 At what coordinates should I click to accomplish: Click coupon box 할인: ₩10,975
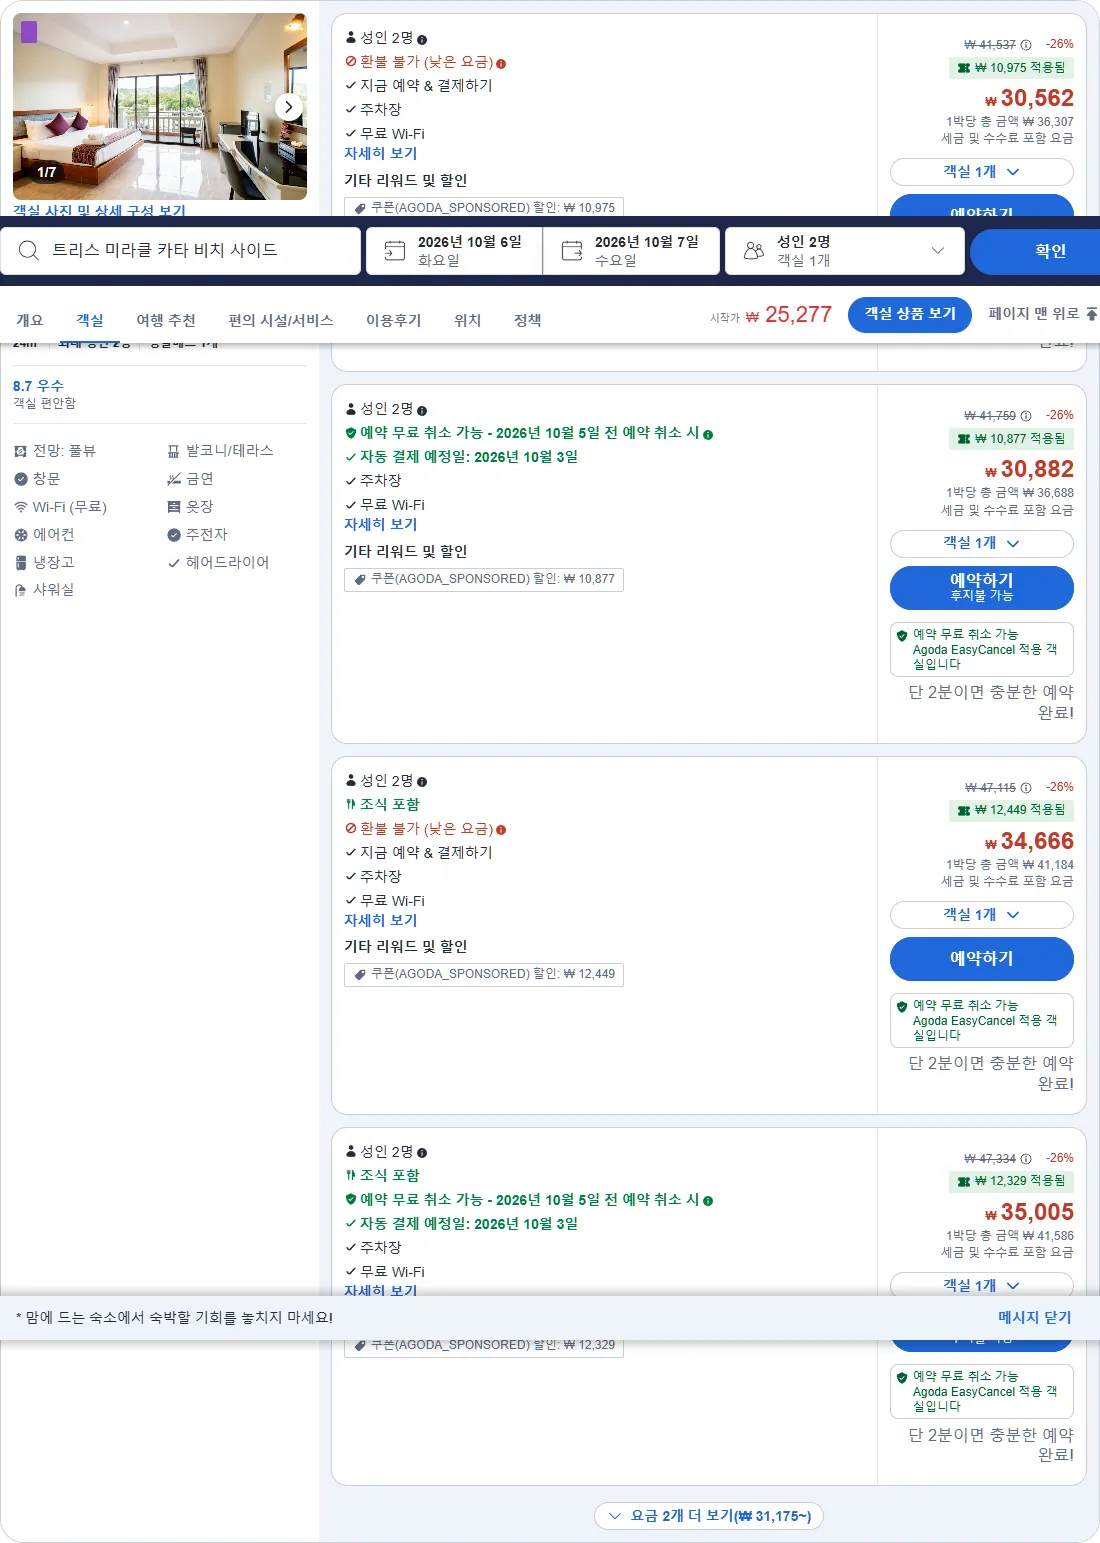[484, 207]
